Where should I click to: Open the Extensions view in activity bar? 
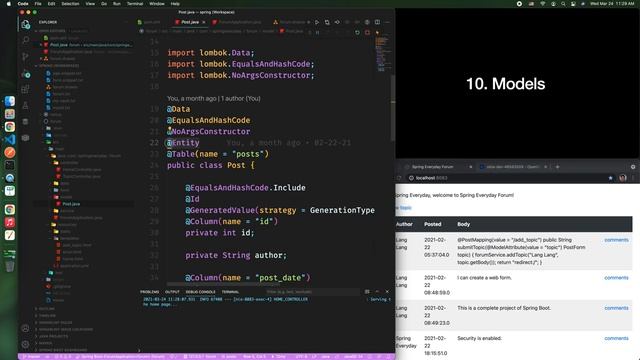(x=25, y=89)
